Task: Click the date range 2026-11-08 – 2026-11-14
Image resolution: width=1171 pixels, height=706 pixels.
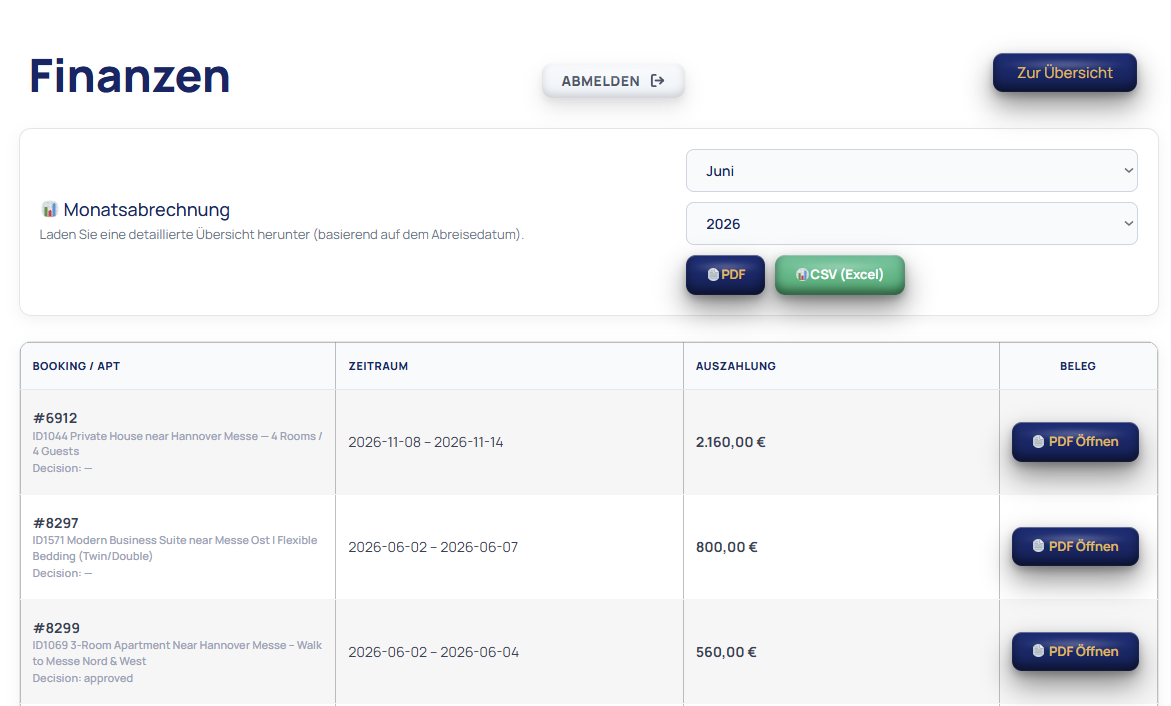Action: [426, 442]
